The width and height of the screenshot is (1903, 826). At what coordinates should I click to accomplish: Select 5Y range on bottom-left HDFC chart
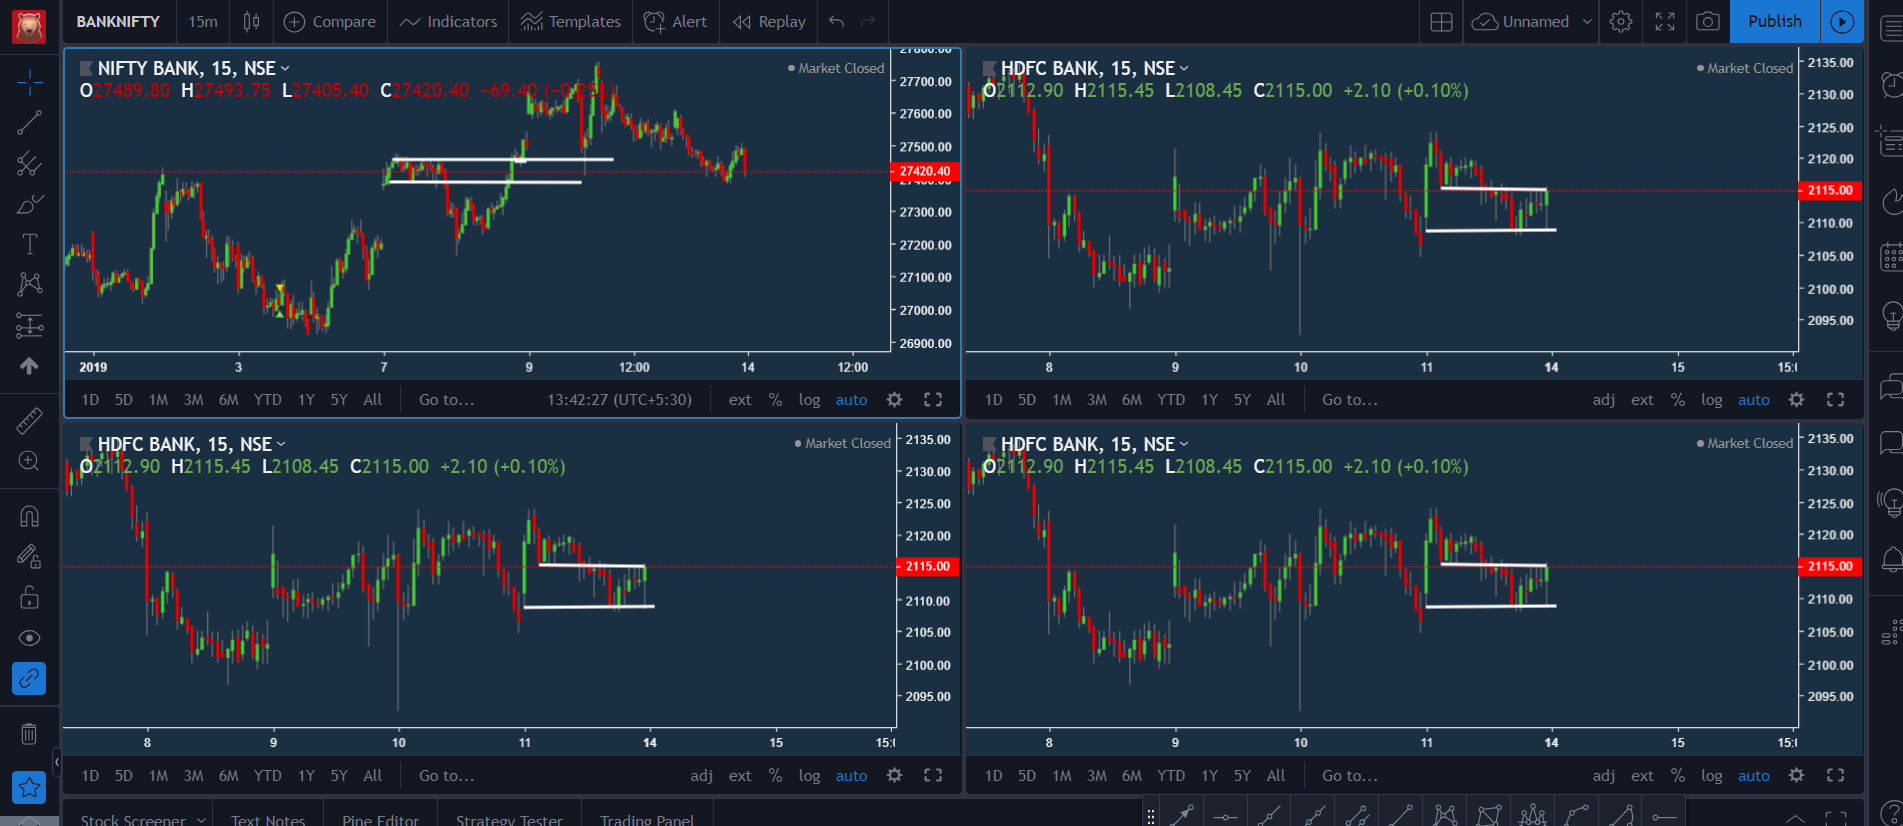pos(339,776)
